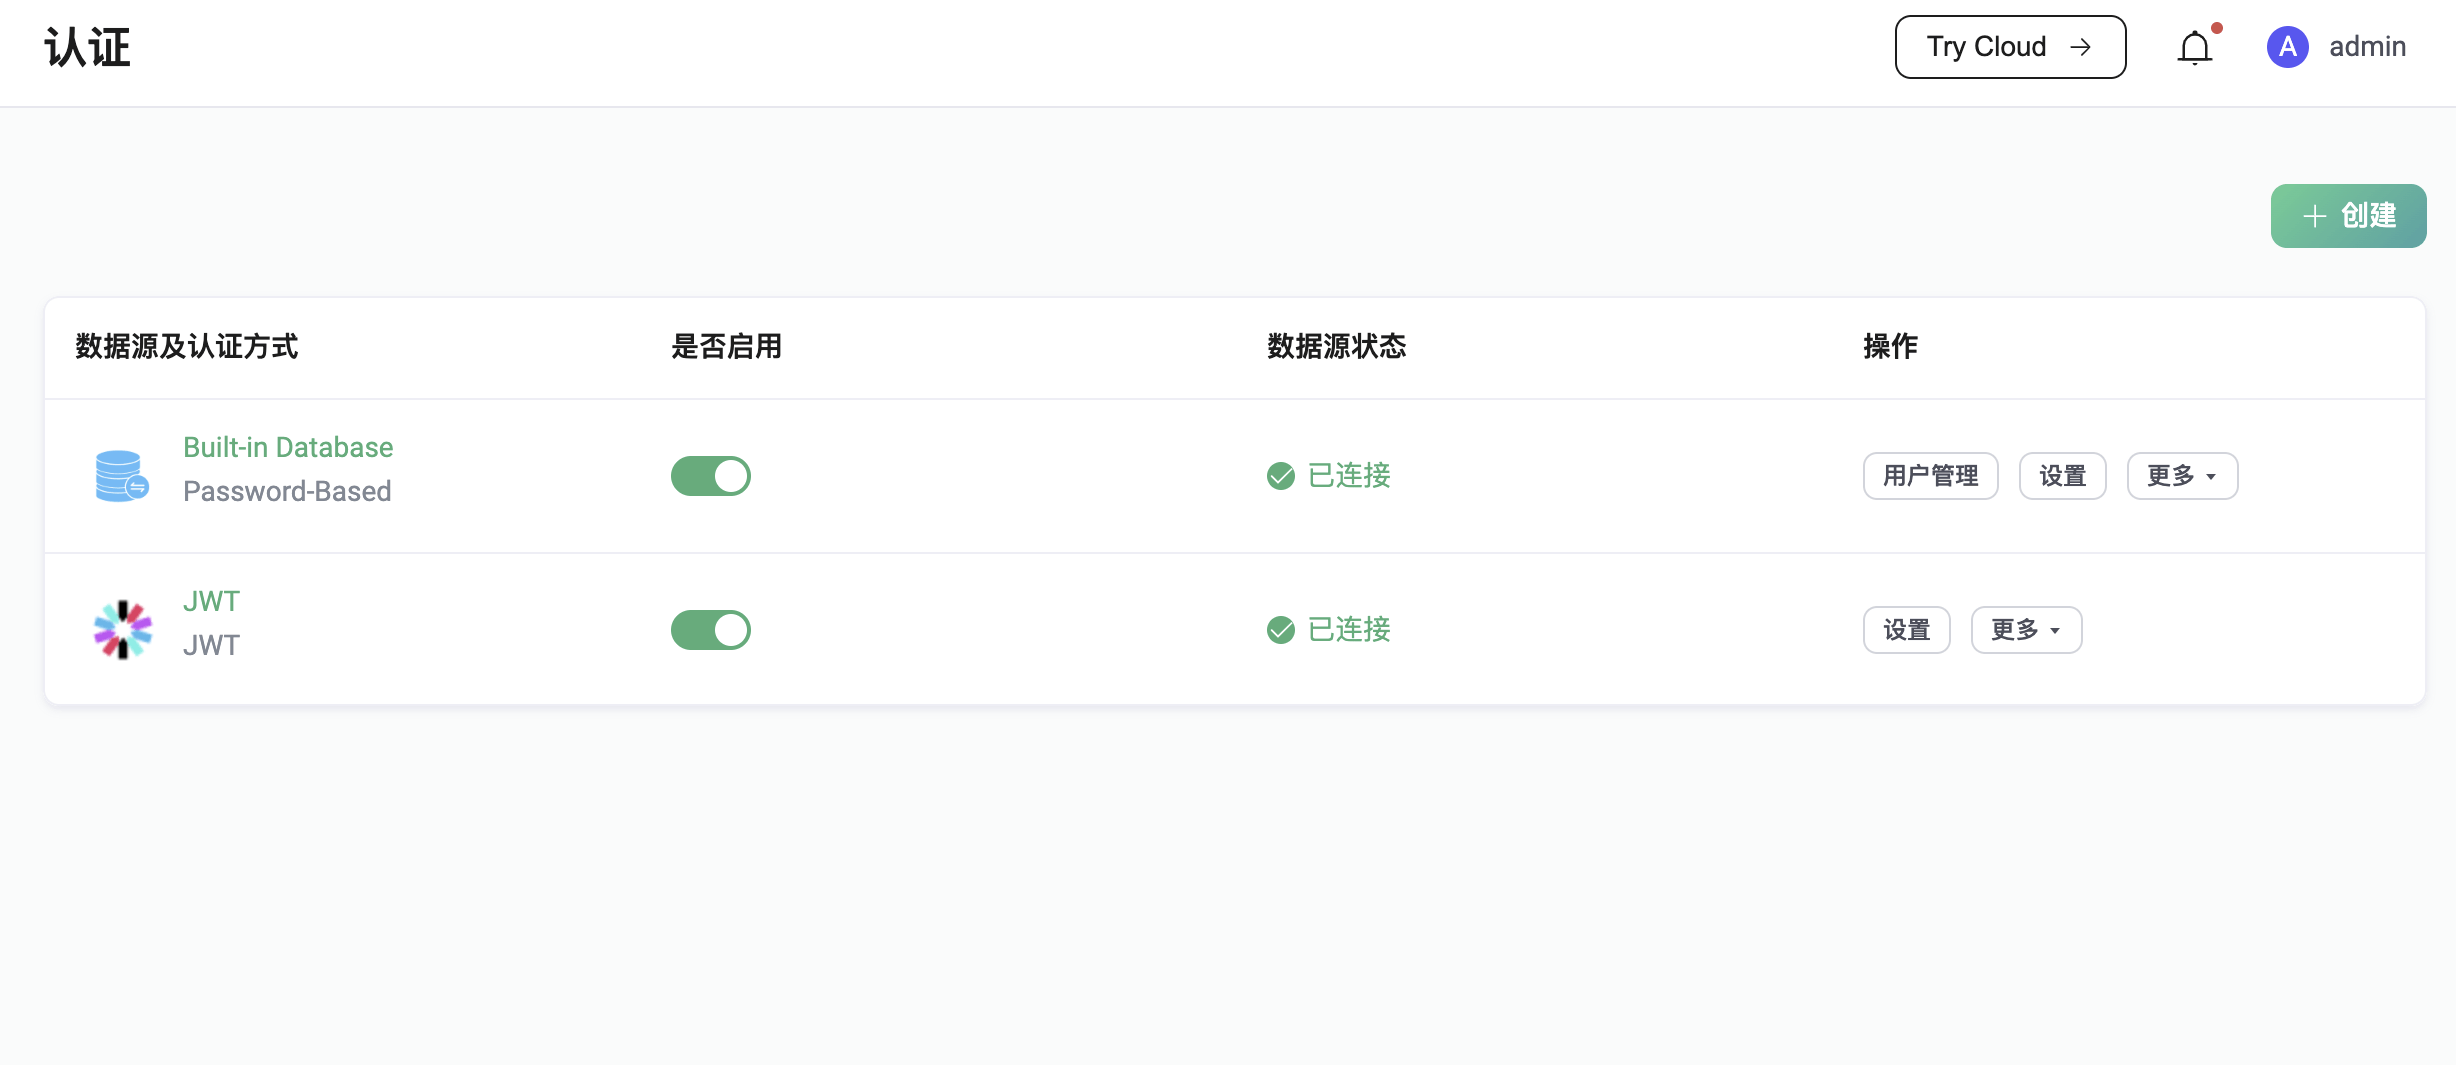
Task: Click the JWT authentication logo icon
Action: tap(121, 629)
